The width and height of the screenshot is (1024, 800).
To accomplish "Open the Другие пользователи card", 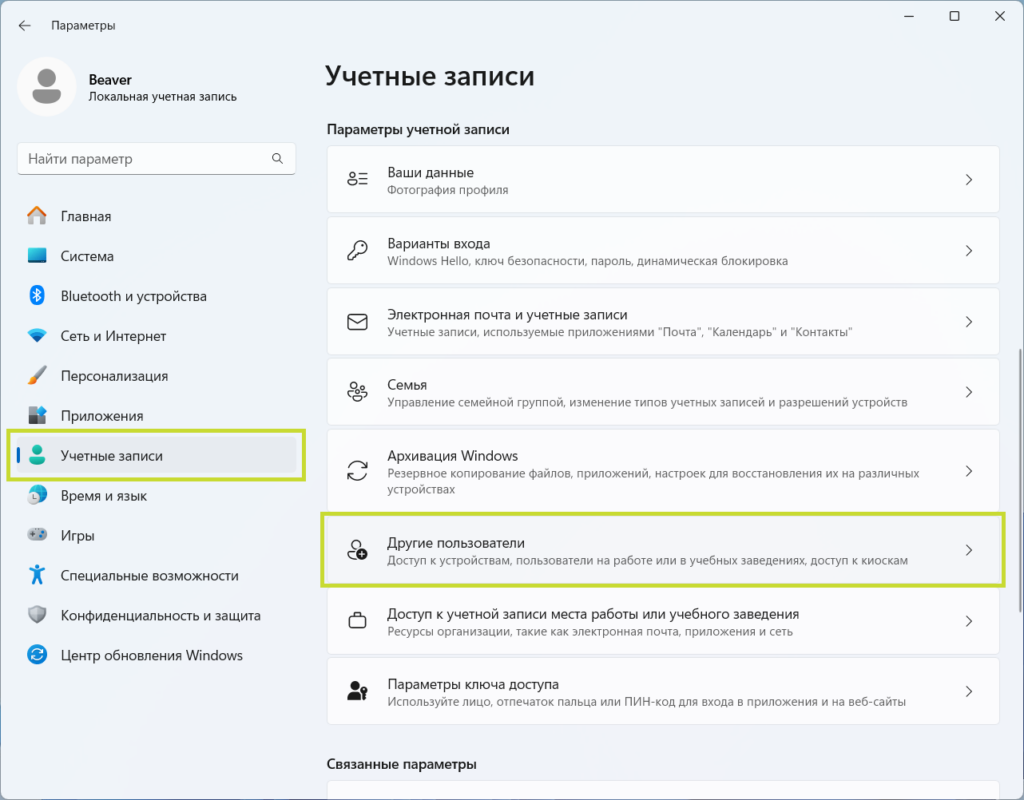I will click(x=663, y=551).
